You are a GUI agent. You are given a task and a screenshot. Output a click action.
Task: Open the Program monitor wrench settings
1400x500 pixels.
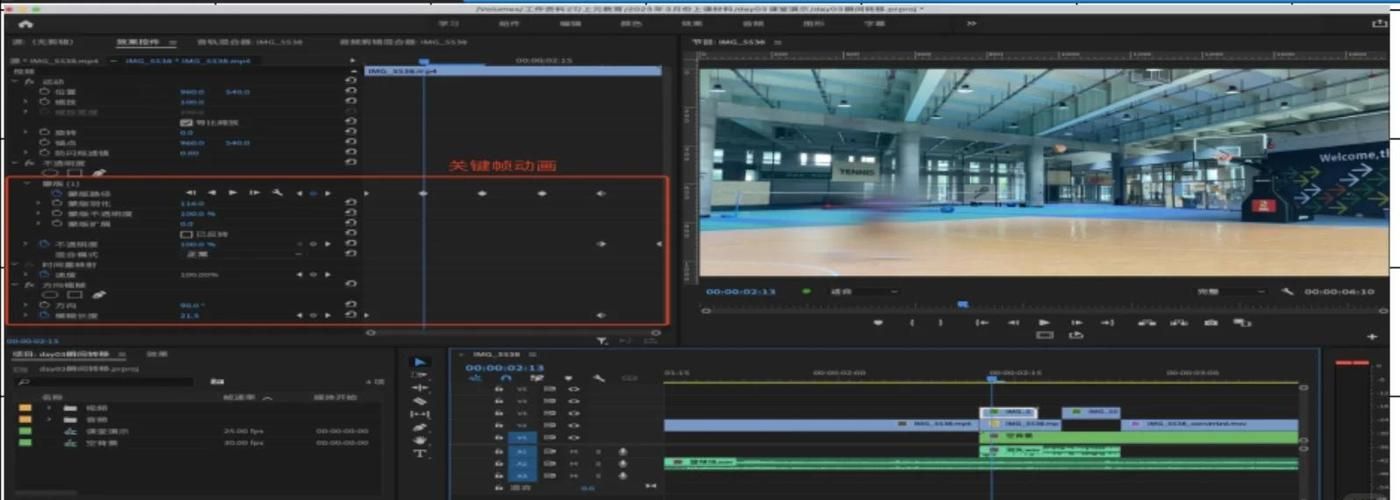tap(1287, 292)
